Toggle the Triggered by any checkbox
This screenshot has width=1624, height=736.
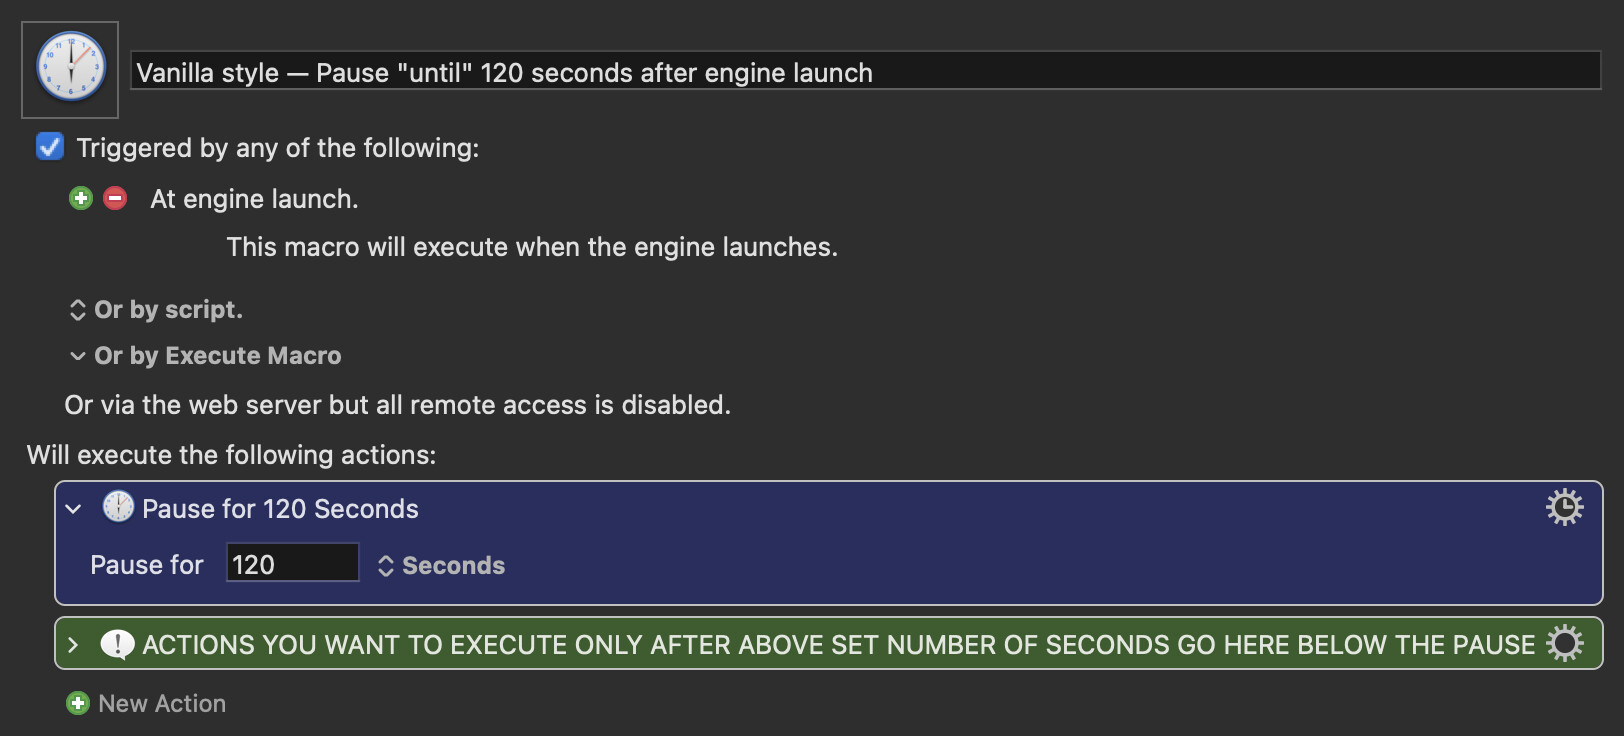pyautogui.click(x=50, y=147)
